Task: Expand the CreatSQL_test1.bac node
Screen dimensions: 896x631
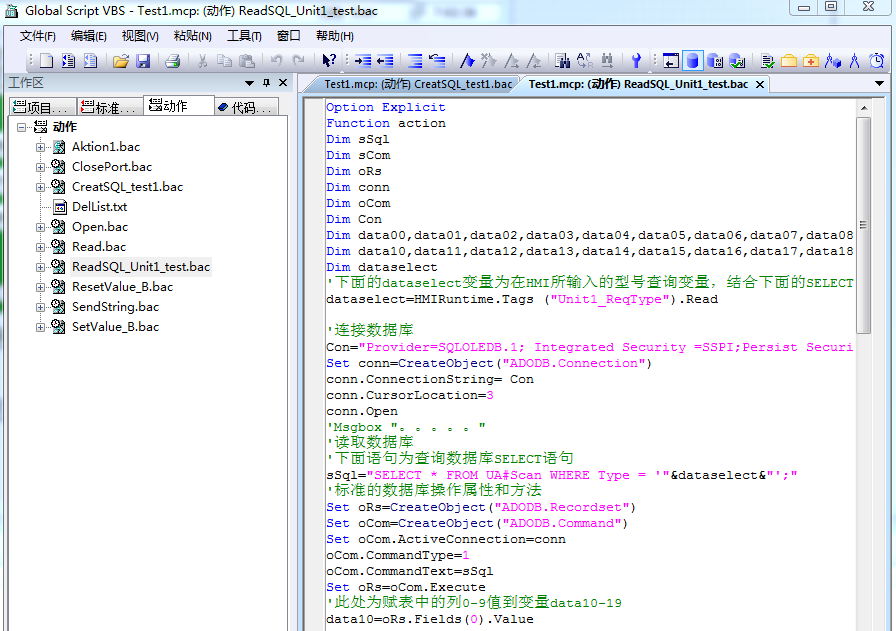Action: click(40, 187)
